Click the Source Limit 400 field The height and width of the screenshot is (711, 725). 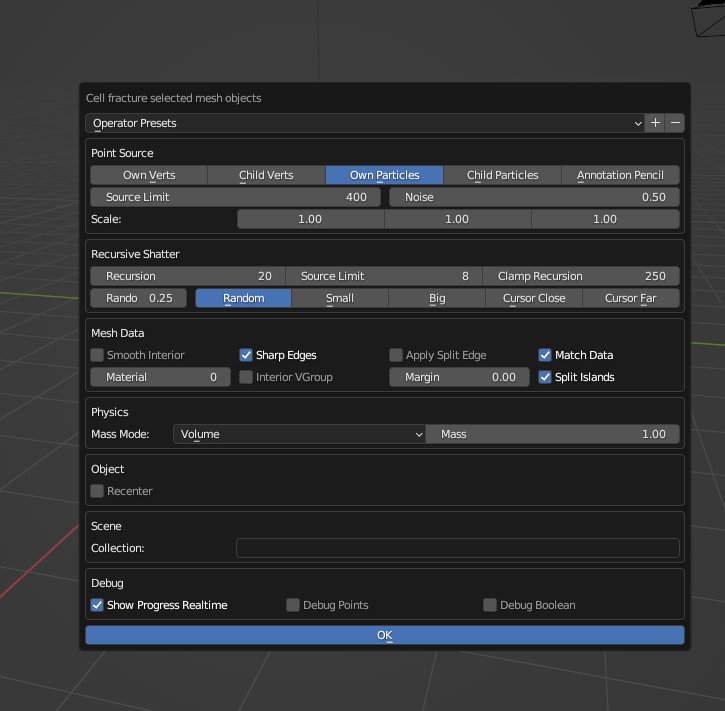236,197
